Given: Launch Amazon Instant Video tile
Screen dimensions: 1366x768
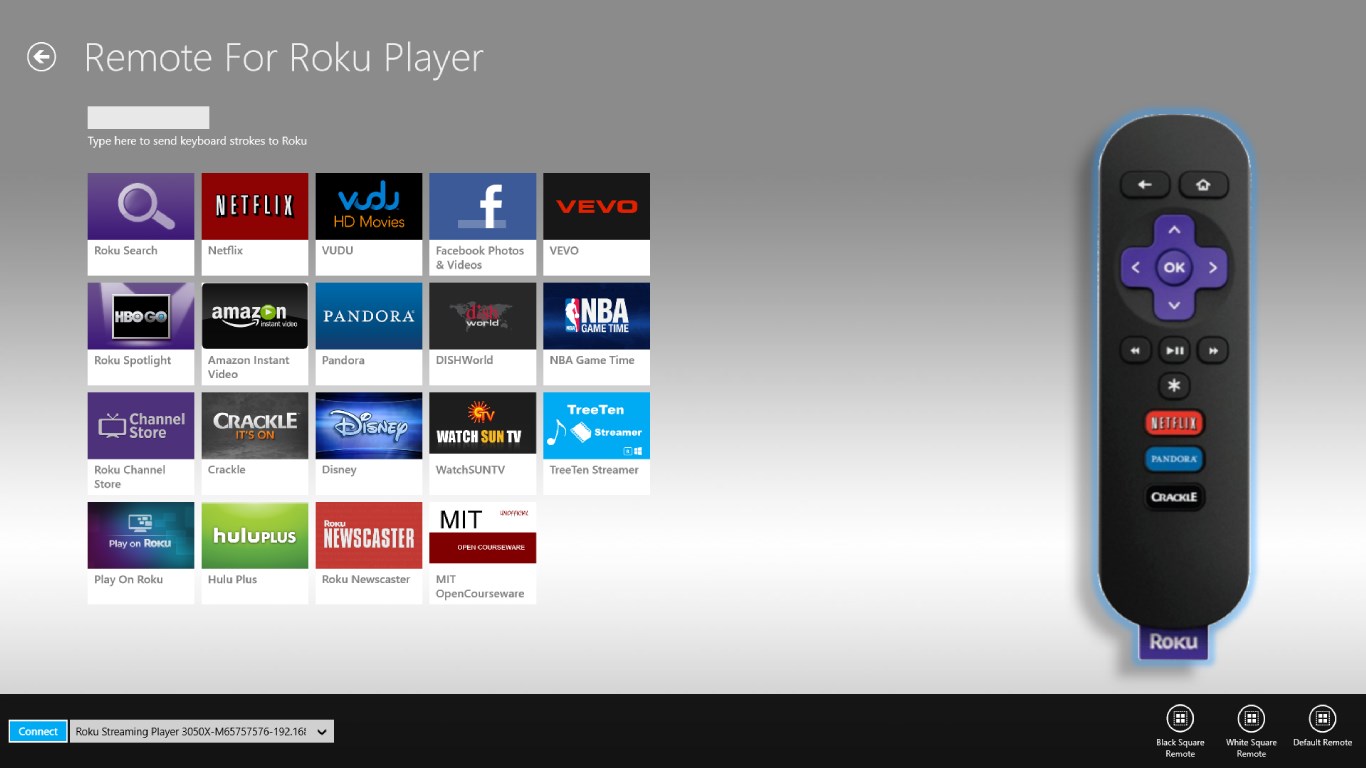Looking at the screenshot, I should pos(255,334).
